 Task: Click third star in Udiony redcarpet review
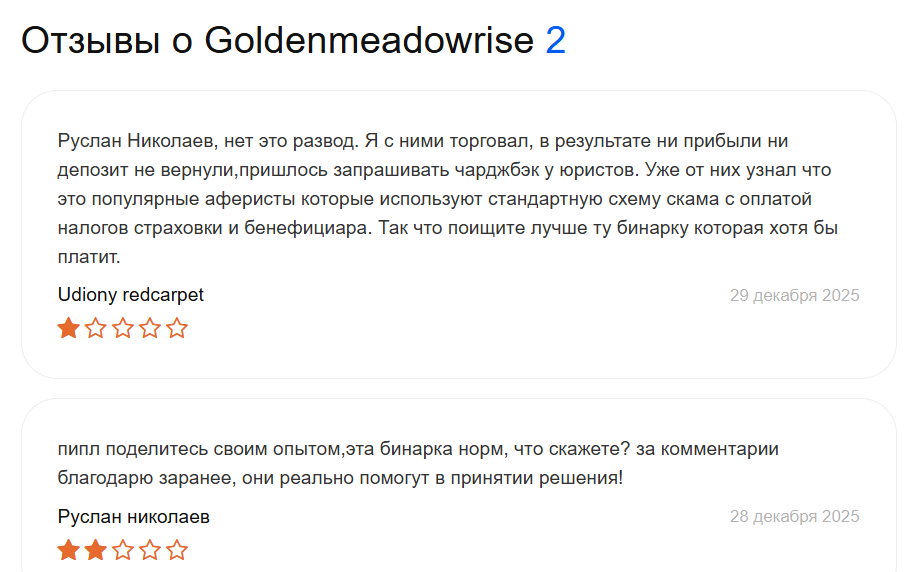tap(123, 328)
